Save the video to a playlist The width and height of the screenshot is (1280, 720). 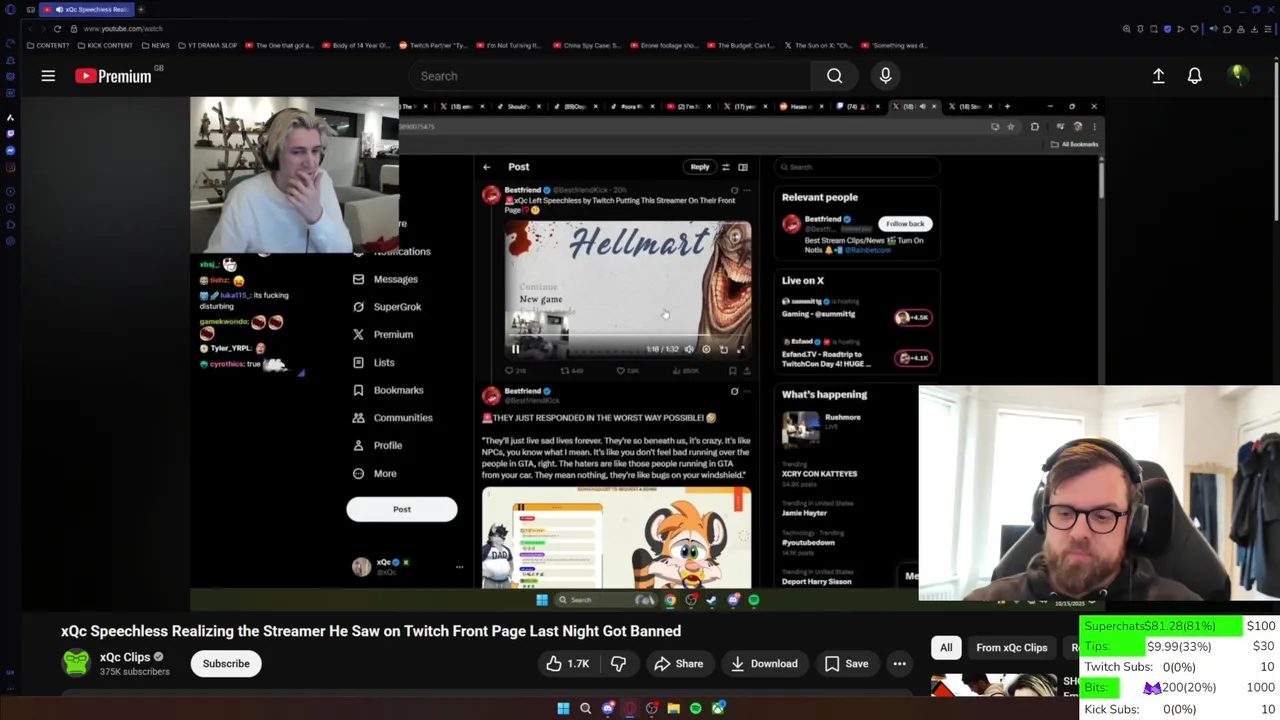pos(846,664)
